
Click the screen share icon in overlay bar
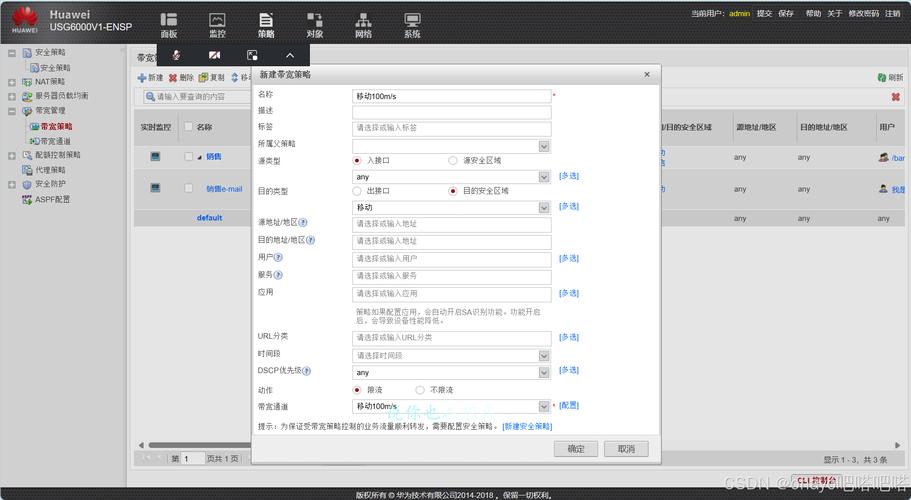click(x=252, y=55)
